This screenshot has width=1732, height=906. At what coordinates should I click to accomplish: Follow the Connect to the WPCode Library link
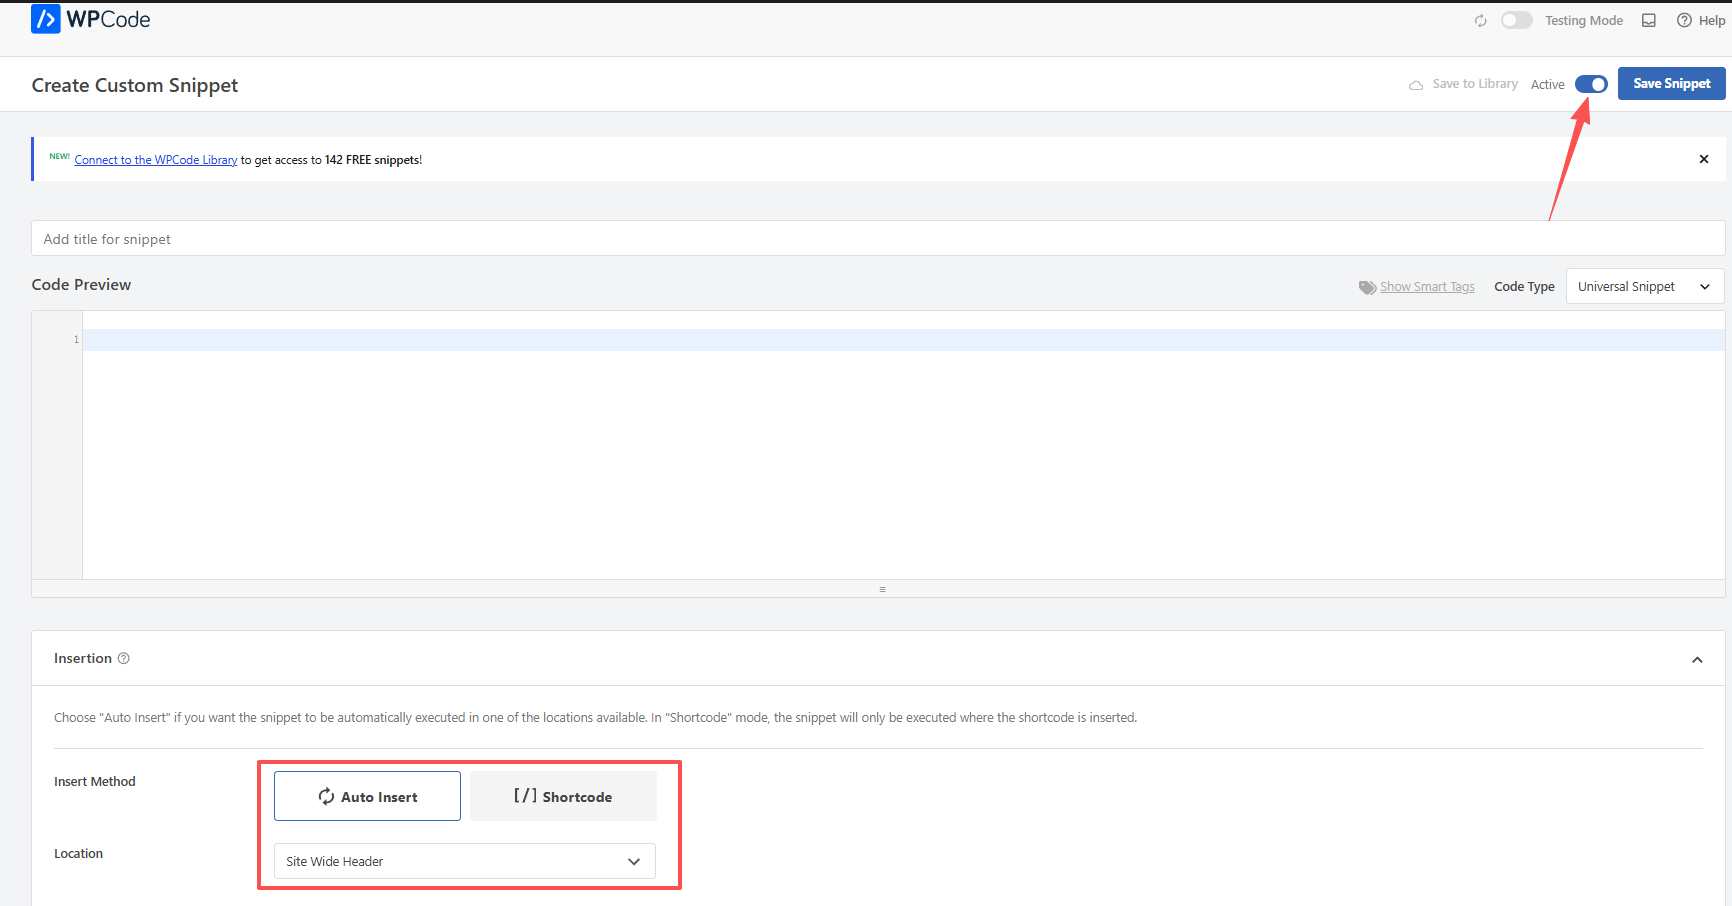156,160
